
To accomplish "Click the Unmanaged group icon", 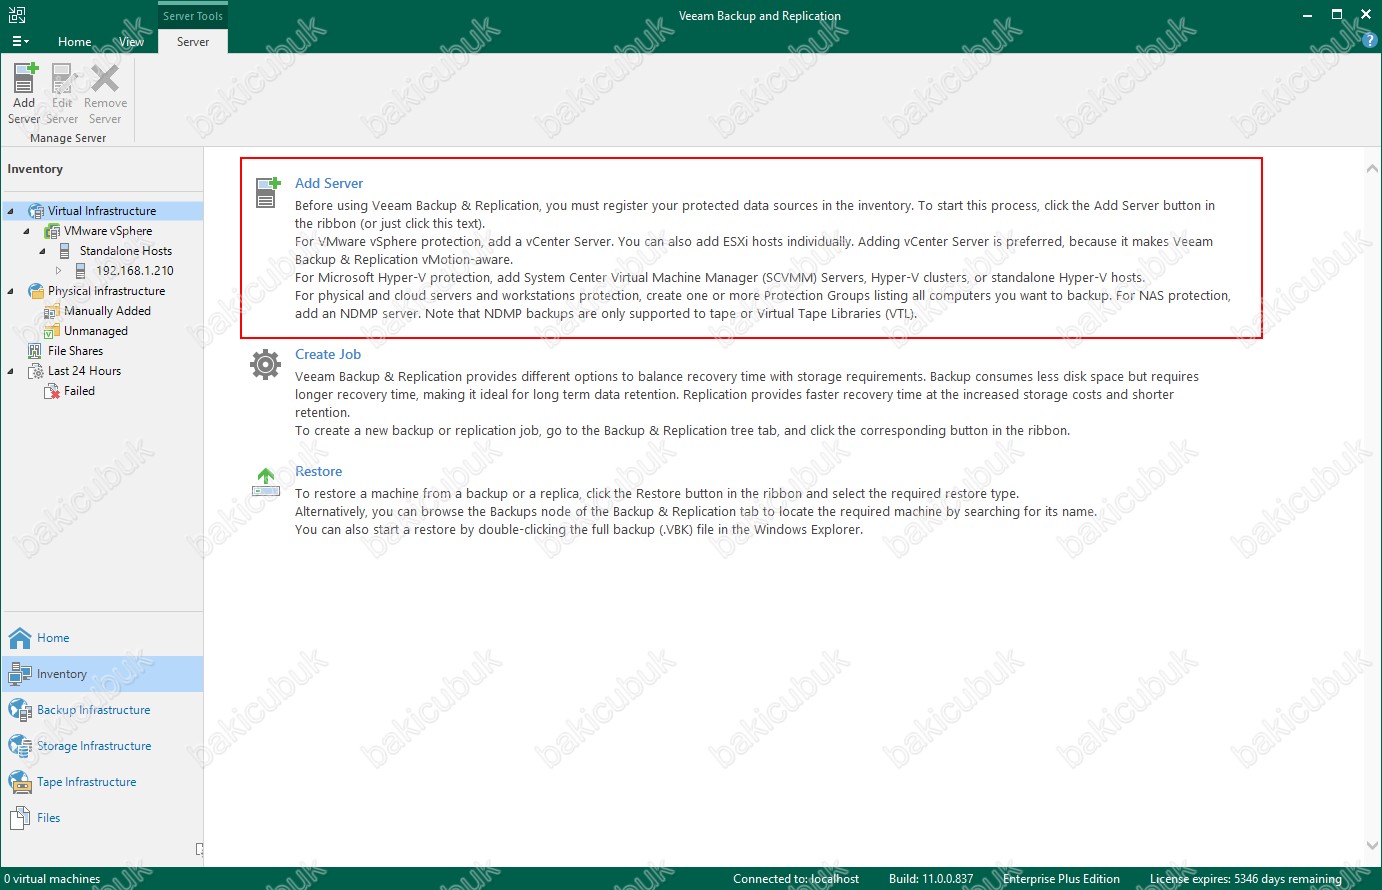I will tap(52, 331).
